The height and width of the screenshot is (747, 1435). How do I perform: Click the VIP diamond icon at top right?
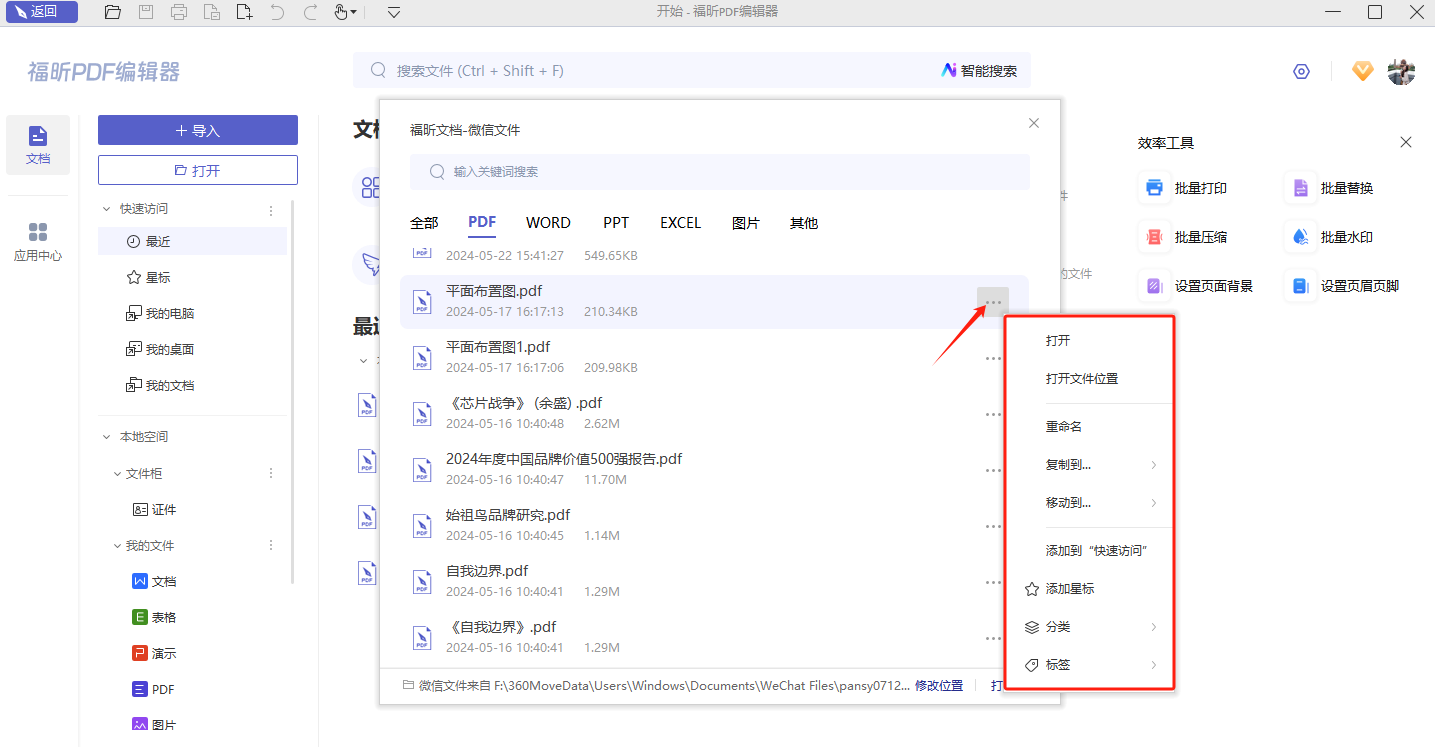[1362, 71]
